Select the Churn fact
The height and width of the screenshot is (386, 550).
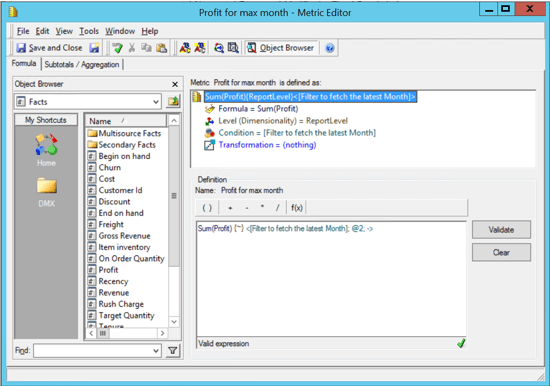click(104, 167)
